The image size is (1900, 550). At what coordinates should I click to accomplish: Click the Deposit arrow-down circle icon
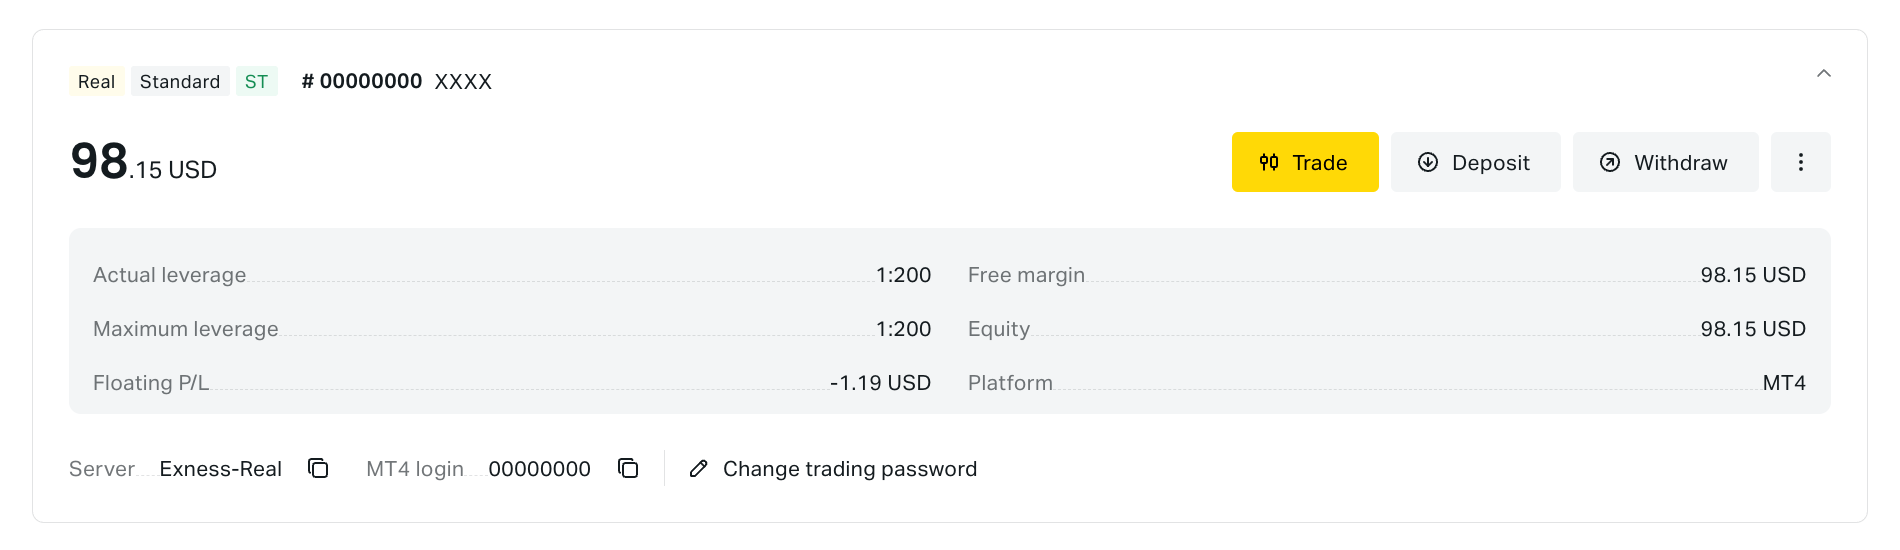click(x=1428, y=162)
